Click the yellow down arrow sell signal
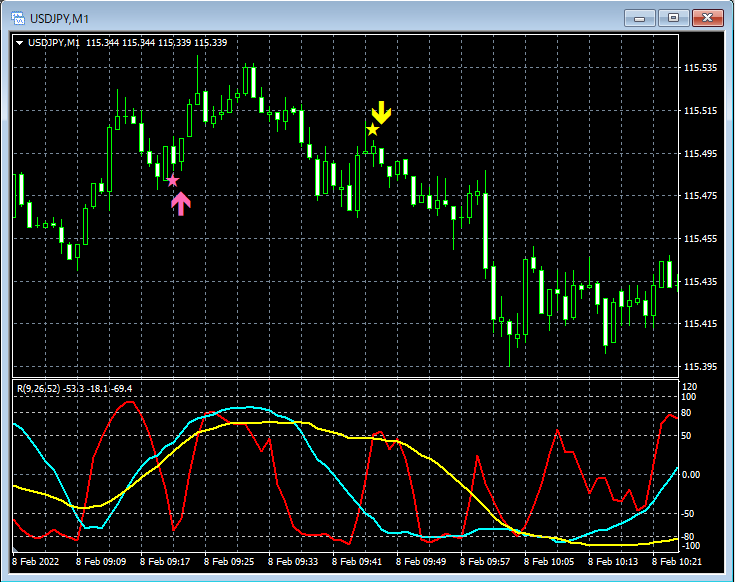The image size is (736, 582). (381, 113)
